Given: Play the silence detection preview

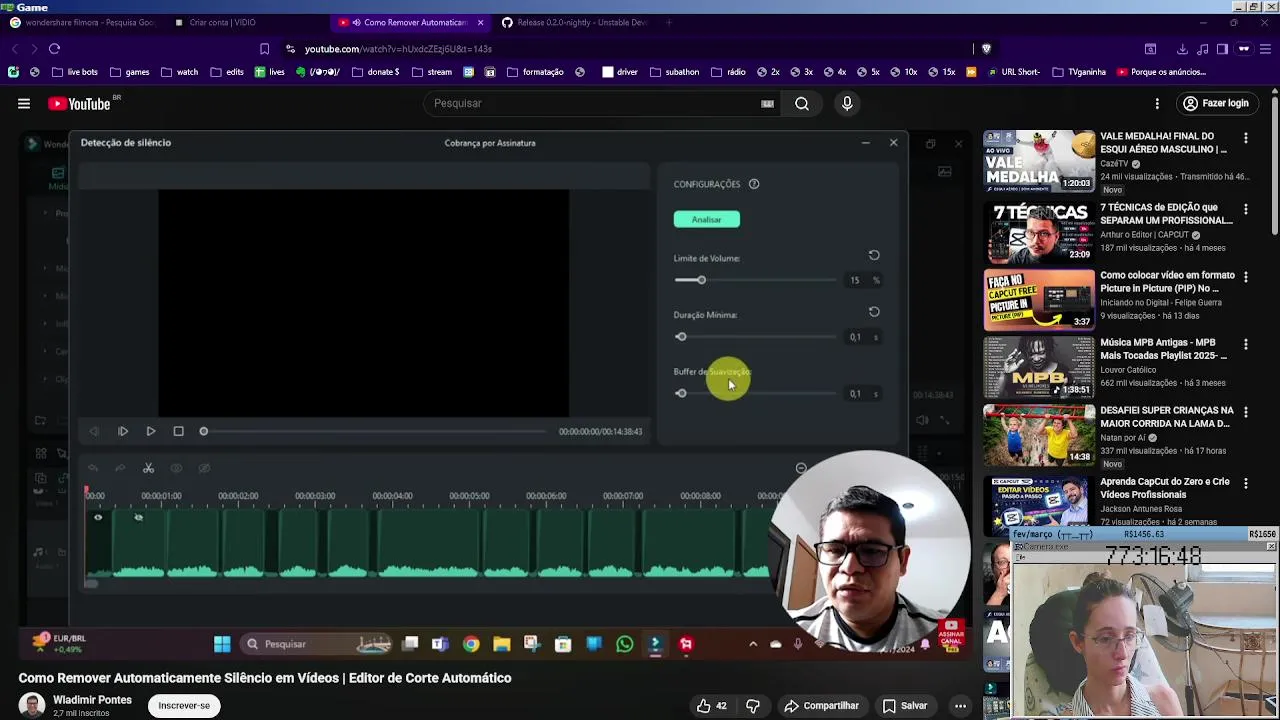Looking at the screenshot, I should [151, 431].
